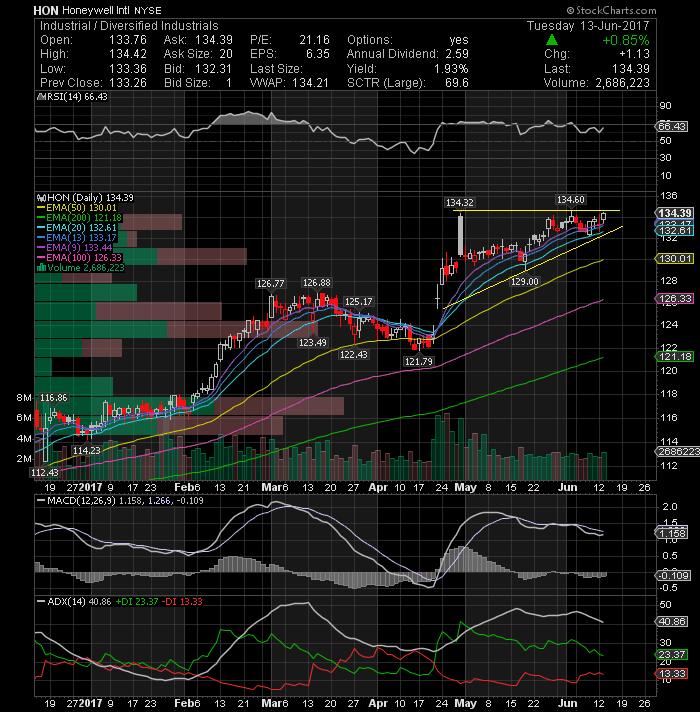Click the +DI 23.37 legend label
The width and height of the screenshot is (700, 712).
pyautogui.click(x=137, y=602)
